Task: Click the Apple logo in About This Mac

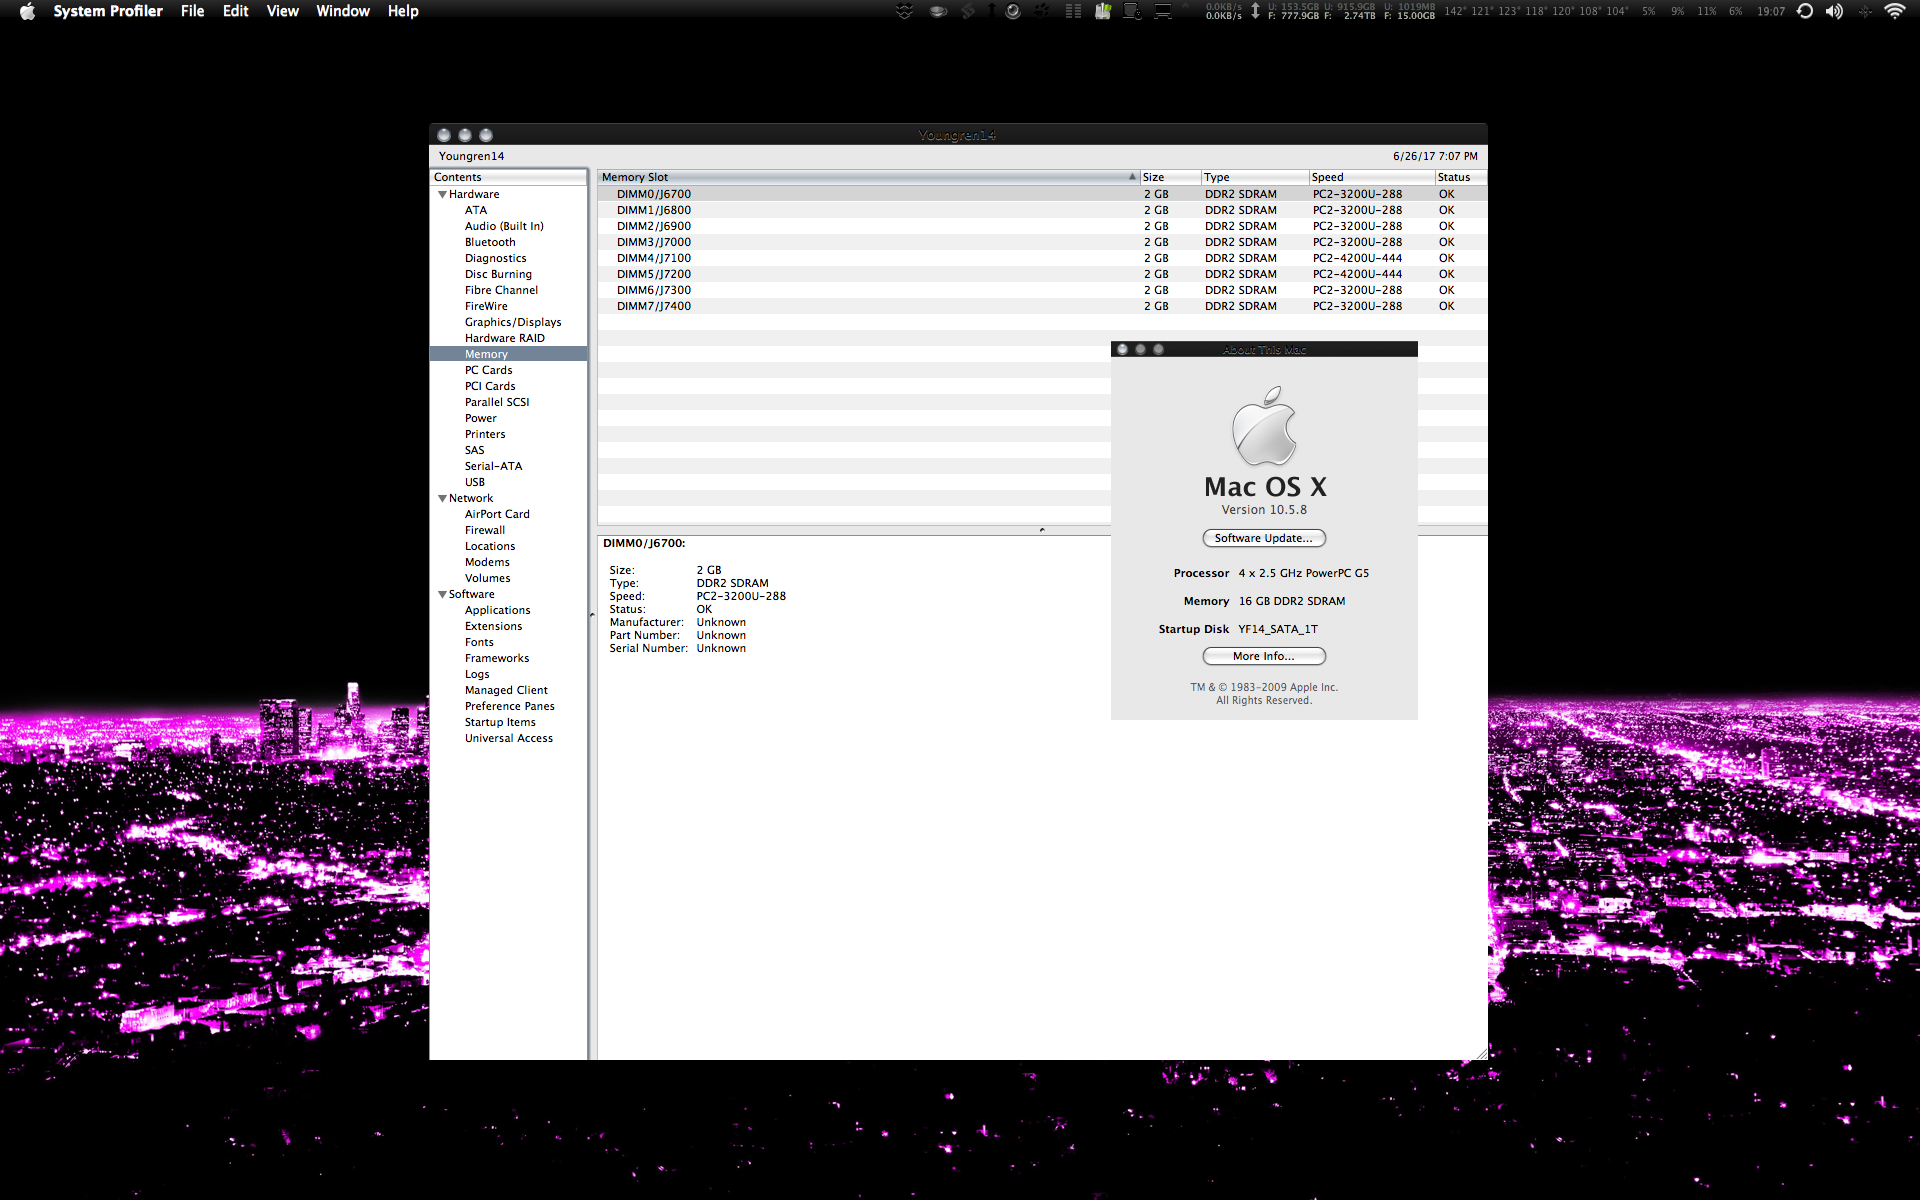Action: pos(1264,428)
